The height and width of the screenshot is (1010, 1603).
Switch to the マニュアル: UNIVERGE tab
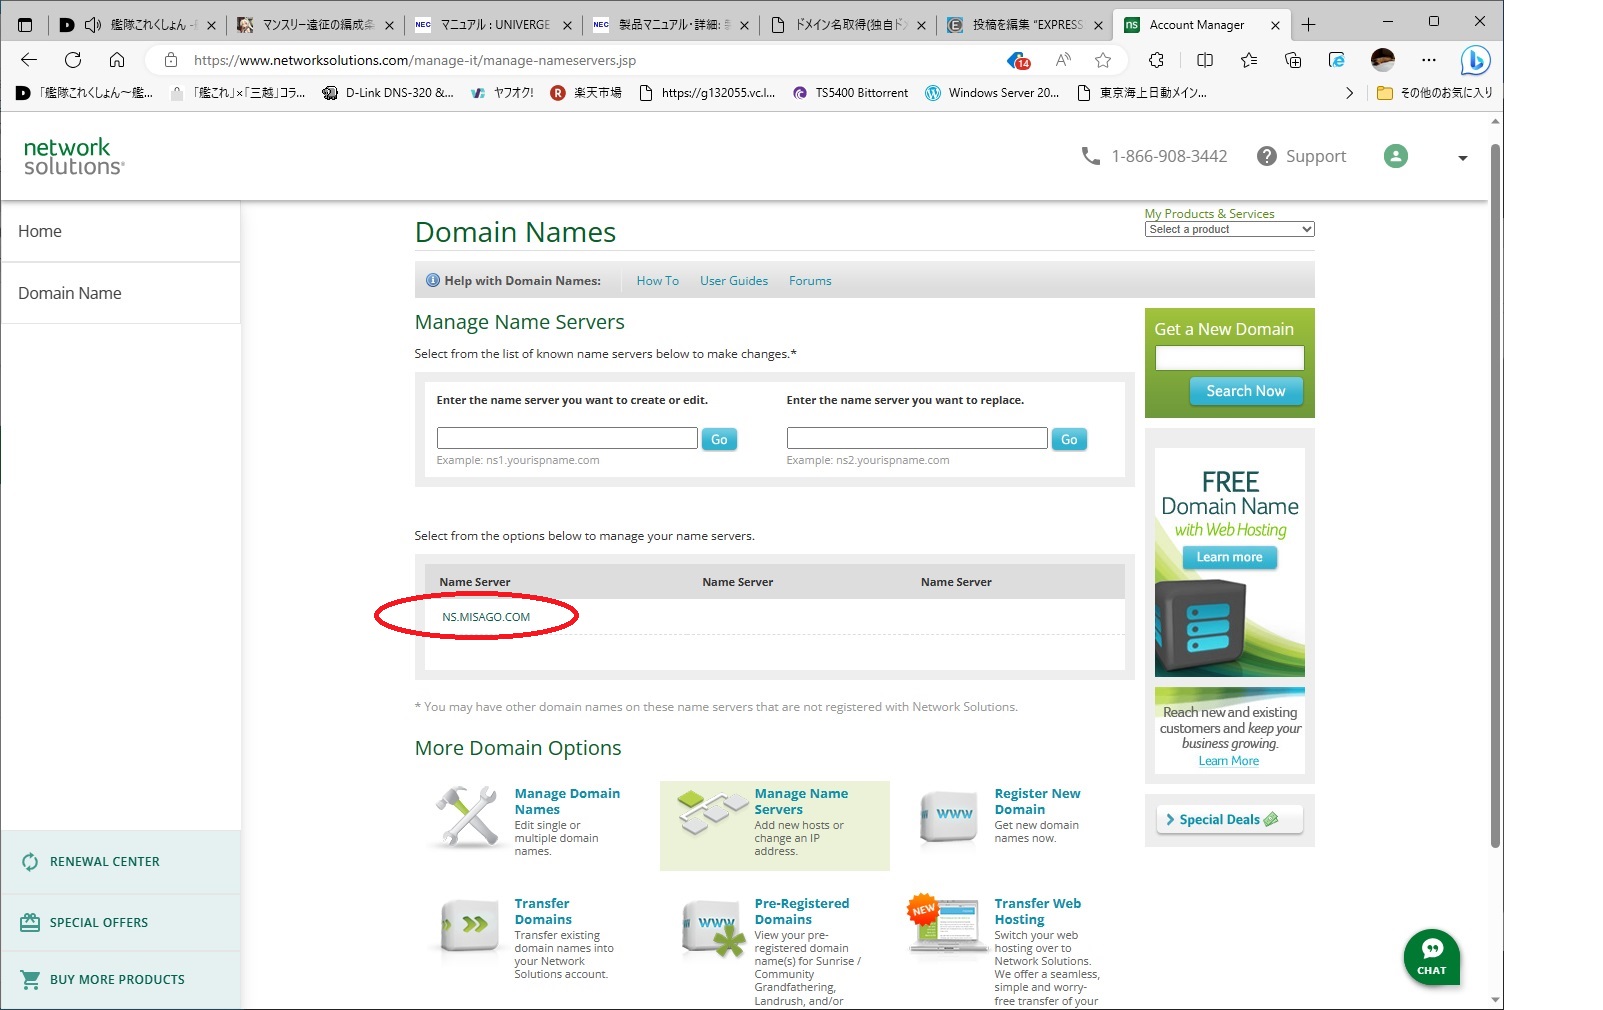click(x=494, y=25)
